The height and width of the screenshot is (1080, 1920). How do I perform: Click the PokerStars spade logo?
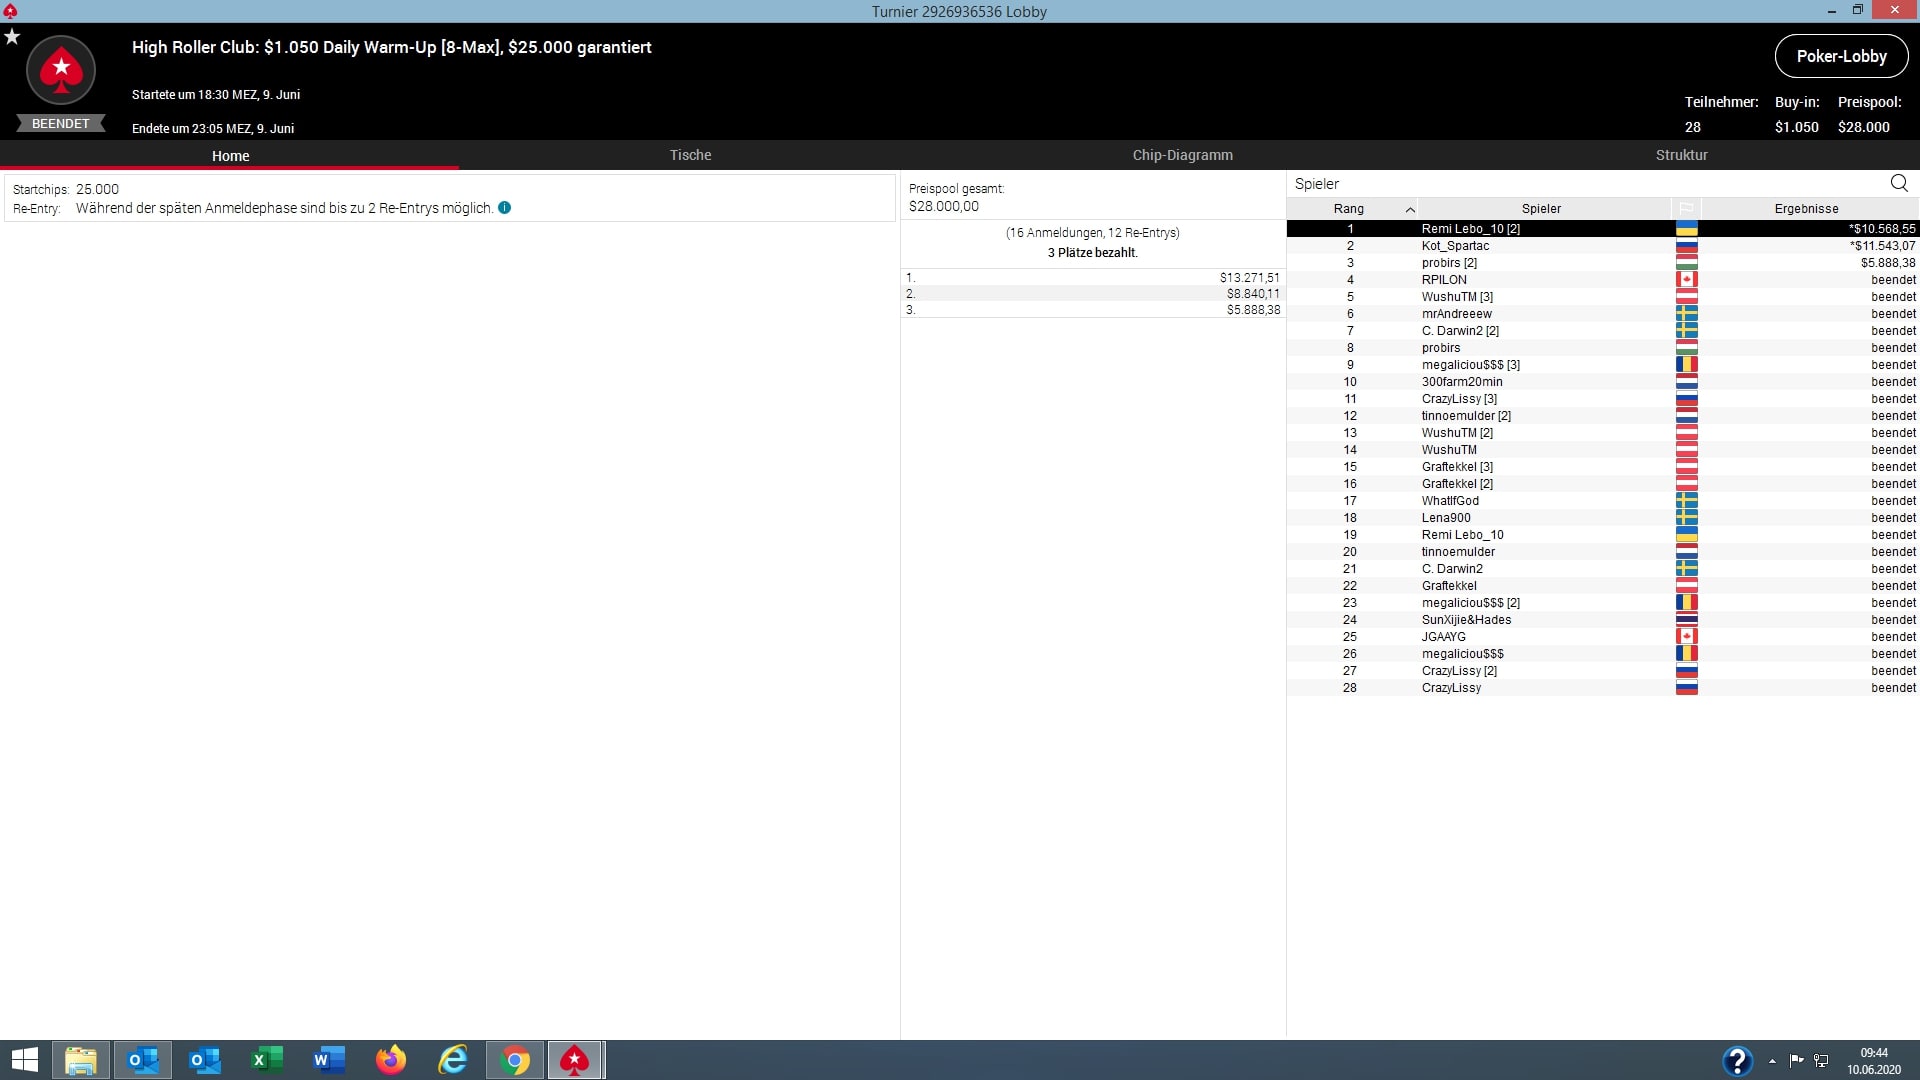click(x=61, y=70)
